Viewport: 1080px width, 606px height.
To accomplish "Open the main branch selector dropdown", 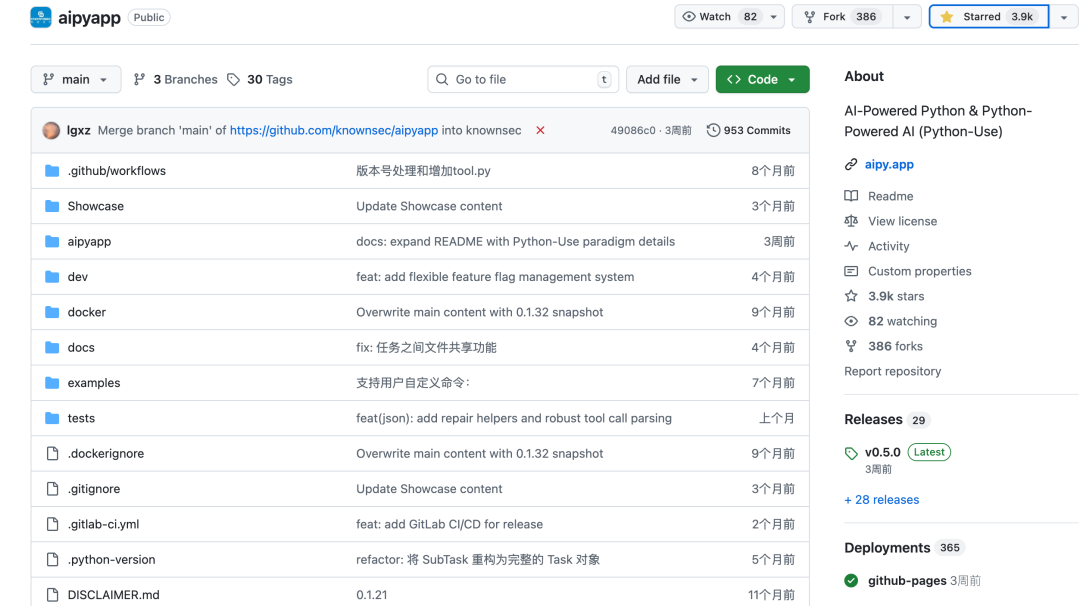I will click(x=75, y=79).
